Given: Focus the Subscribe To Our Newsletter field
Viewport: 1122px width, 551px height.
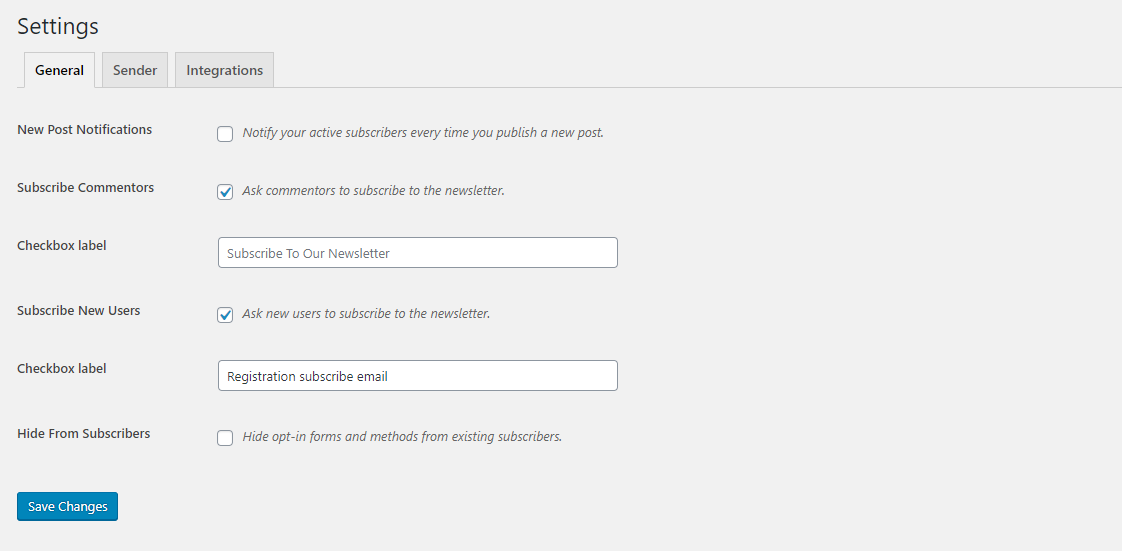Looking at the screenshot, I should (417, 253).
